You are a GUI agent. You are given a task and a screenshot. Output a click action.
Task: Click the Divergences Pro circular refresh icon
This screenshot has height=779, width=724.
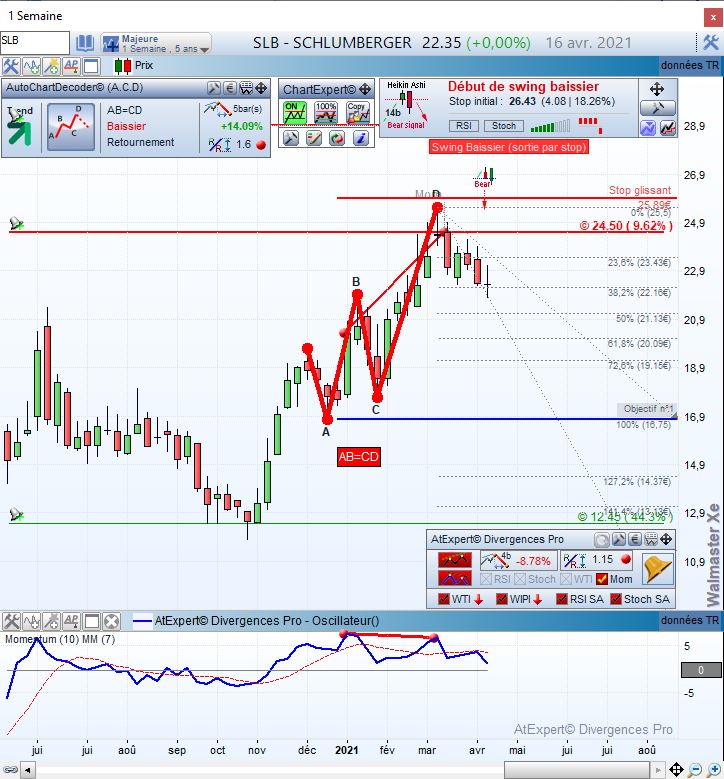coord(602,540)
